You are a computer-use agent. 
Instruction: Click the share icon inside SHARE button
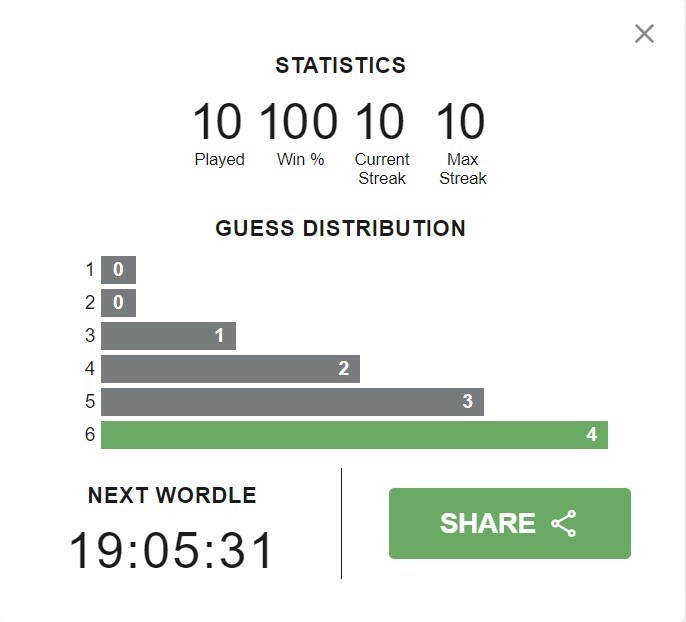click(x=564, y=523)
